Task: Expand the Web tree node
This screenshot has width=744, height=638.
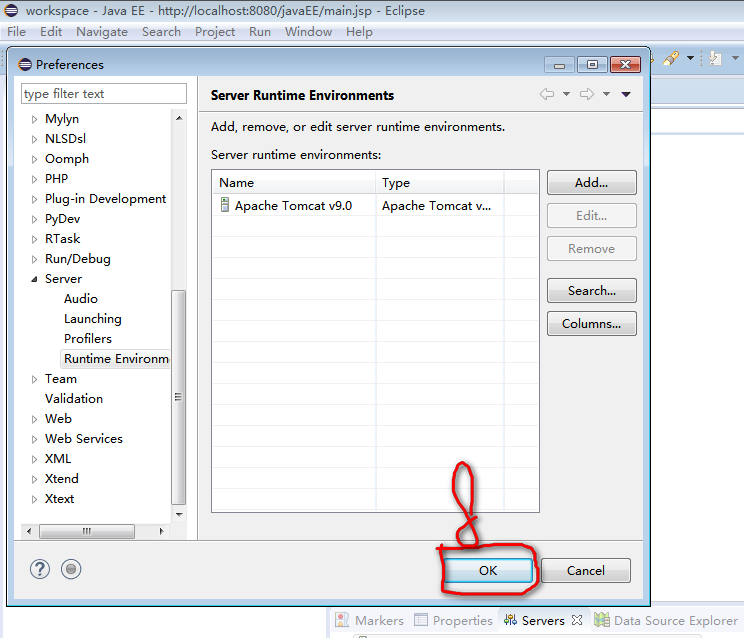Action: tap(34, 419)
